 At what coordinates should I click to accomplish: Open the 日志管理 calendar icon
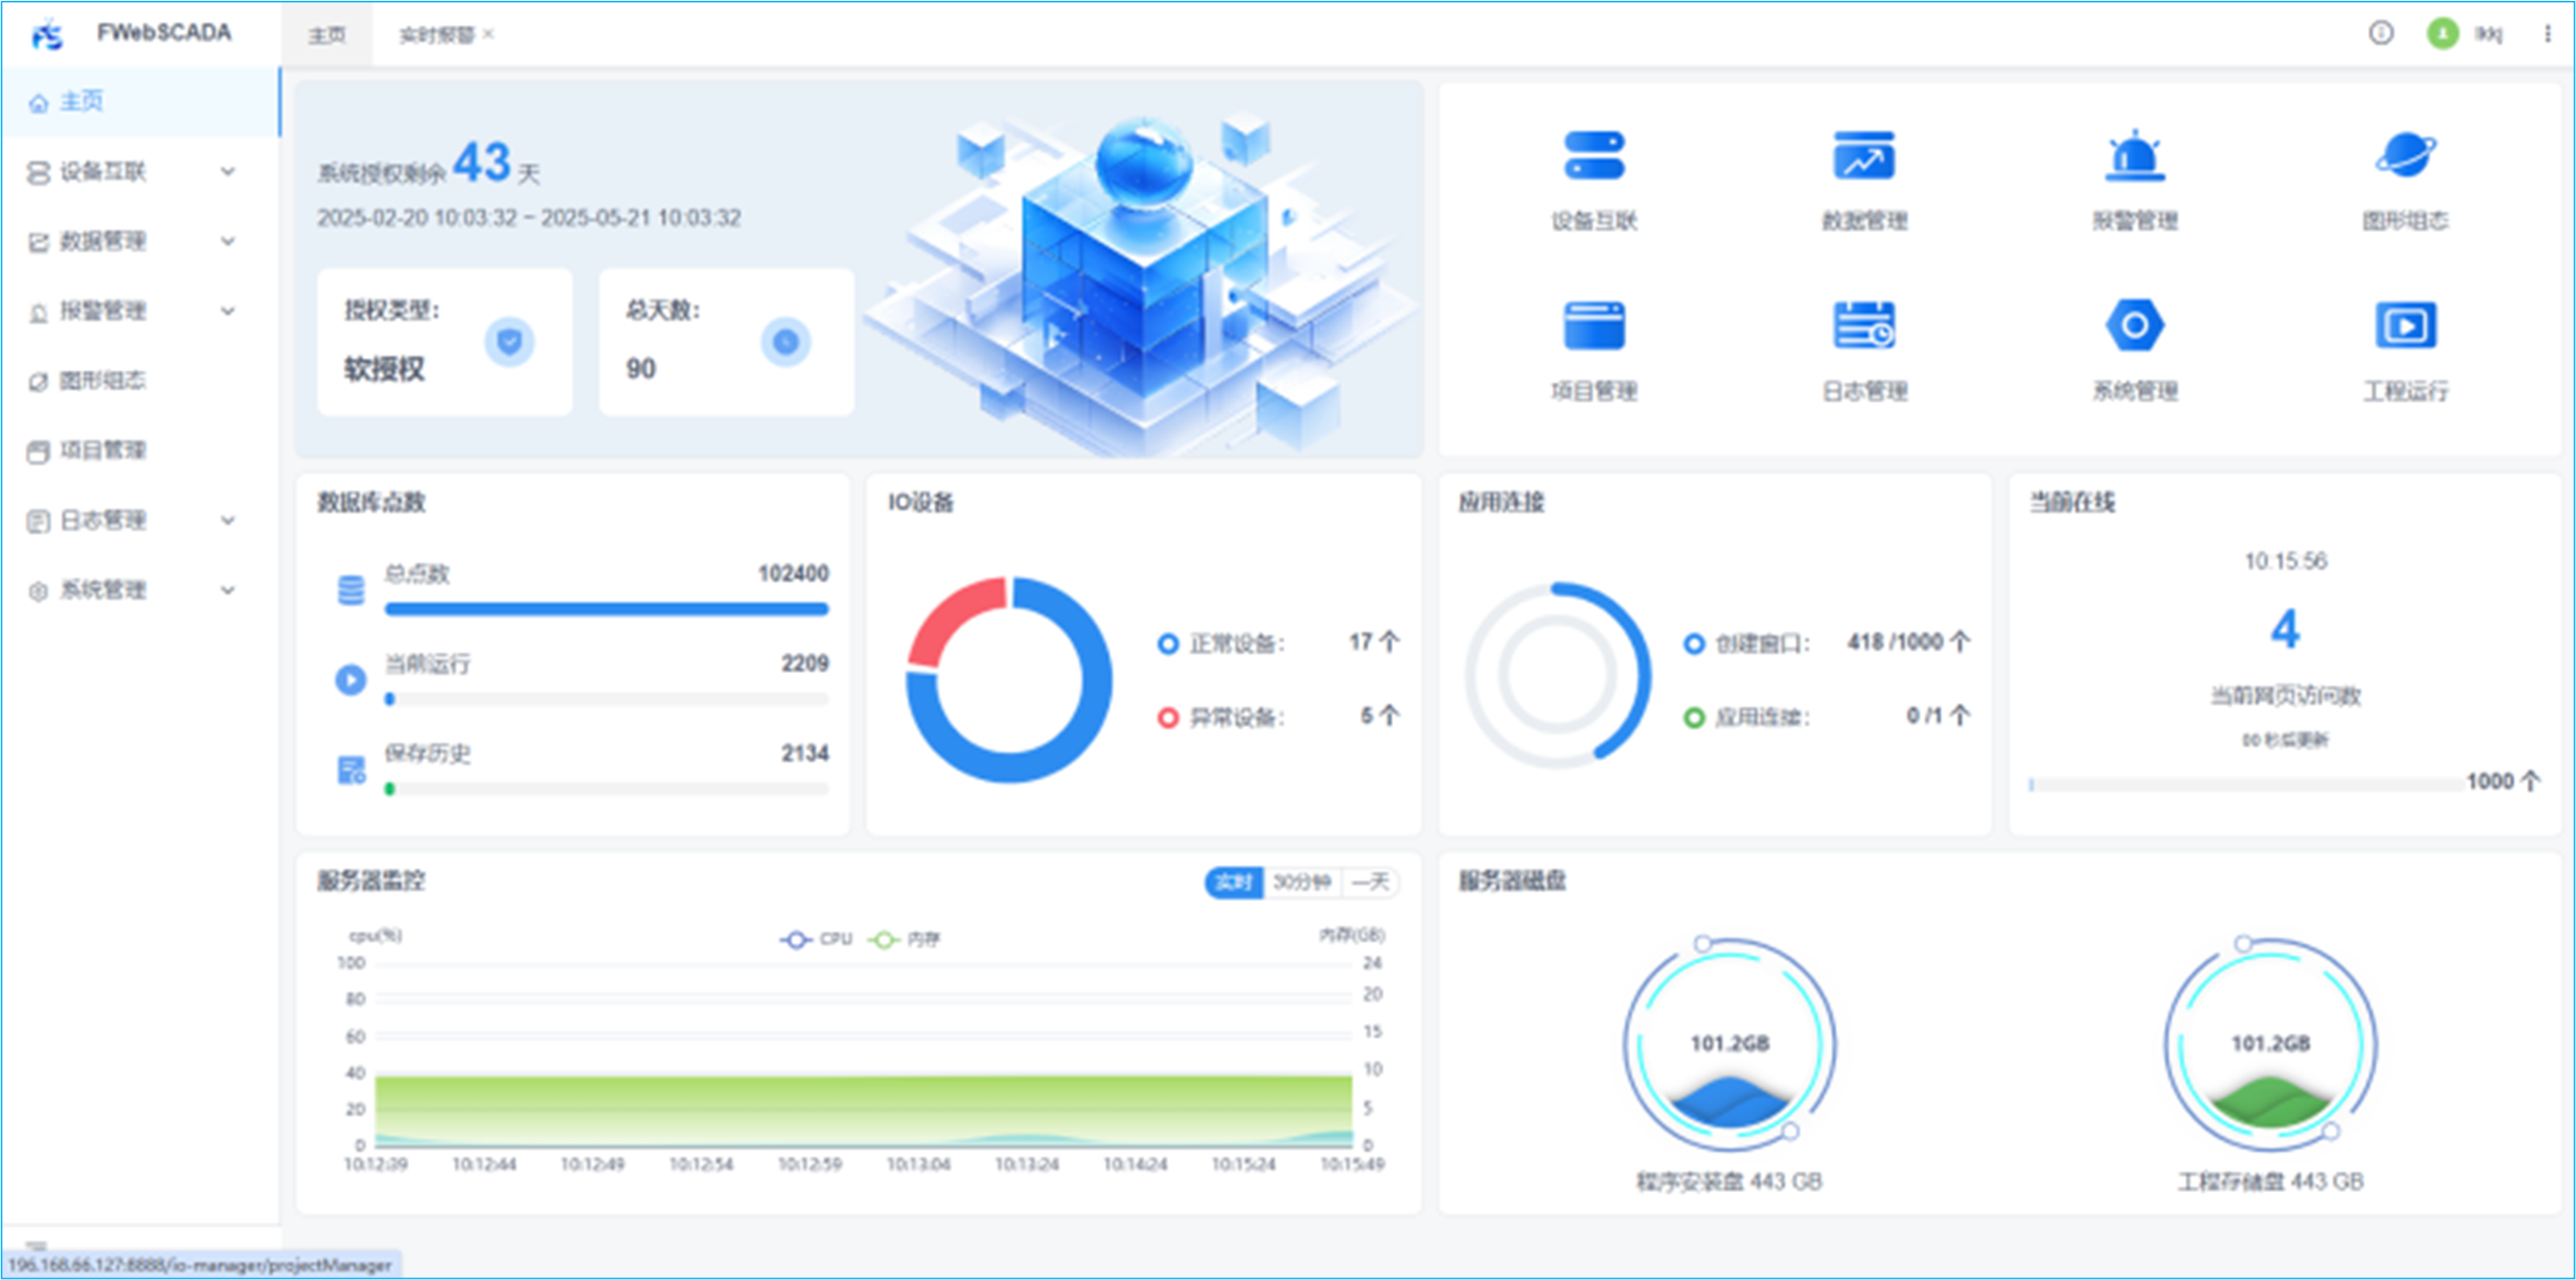1864,327
